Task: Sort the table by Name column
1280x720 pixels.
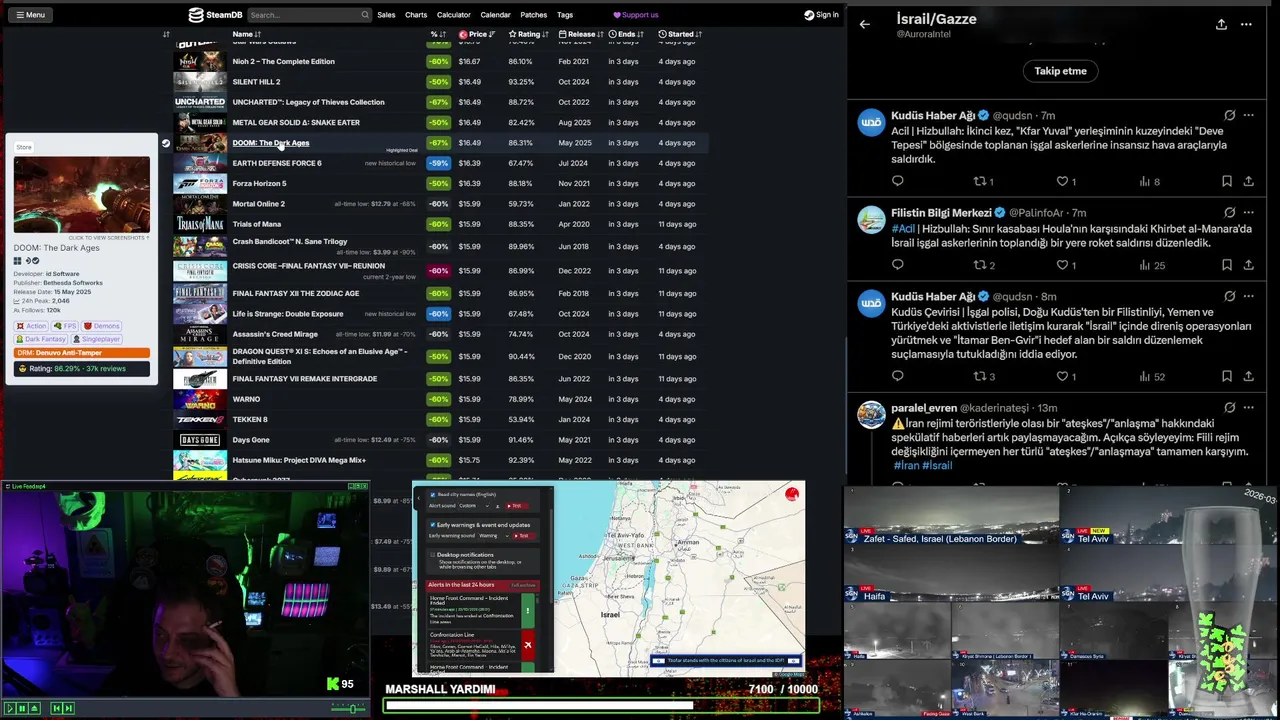Action: 245,34
